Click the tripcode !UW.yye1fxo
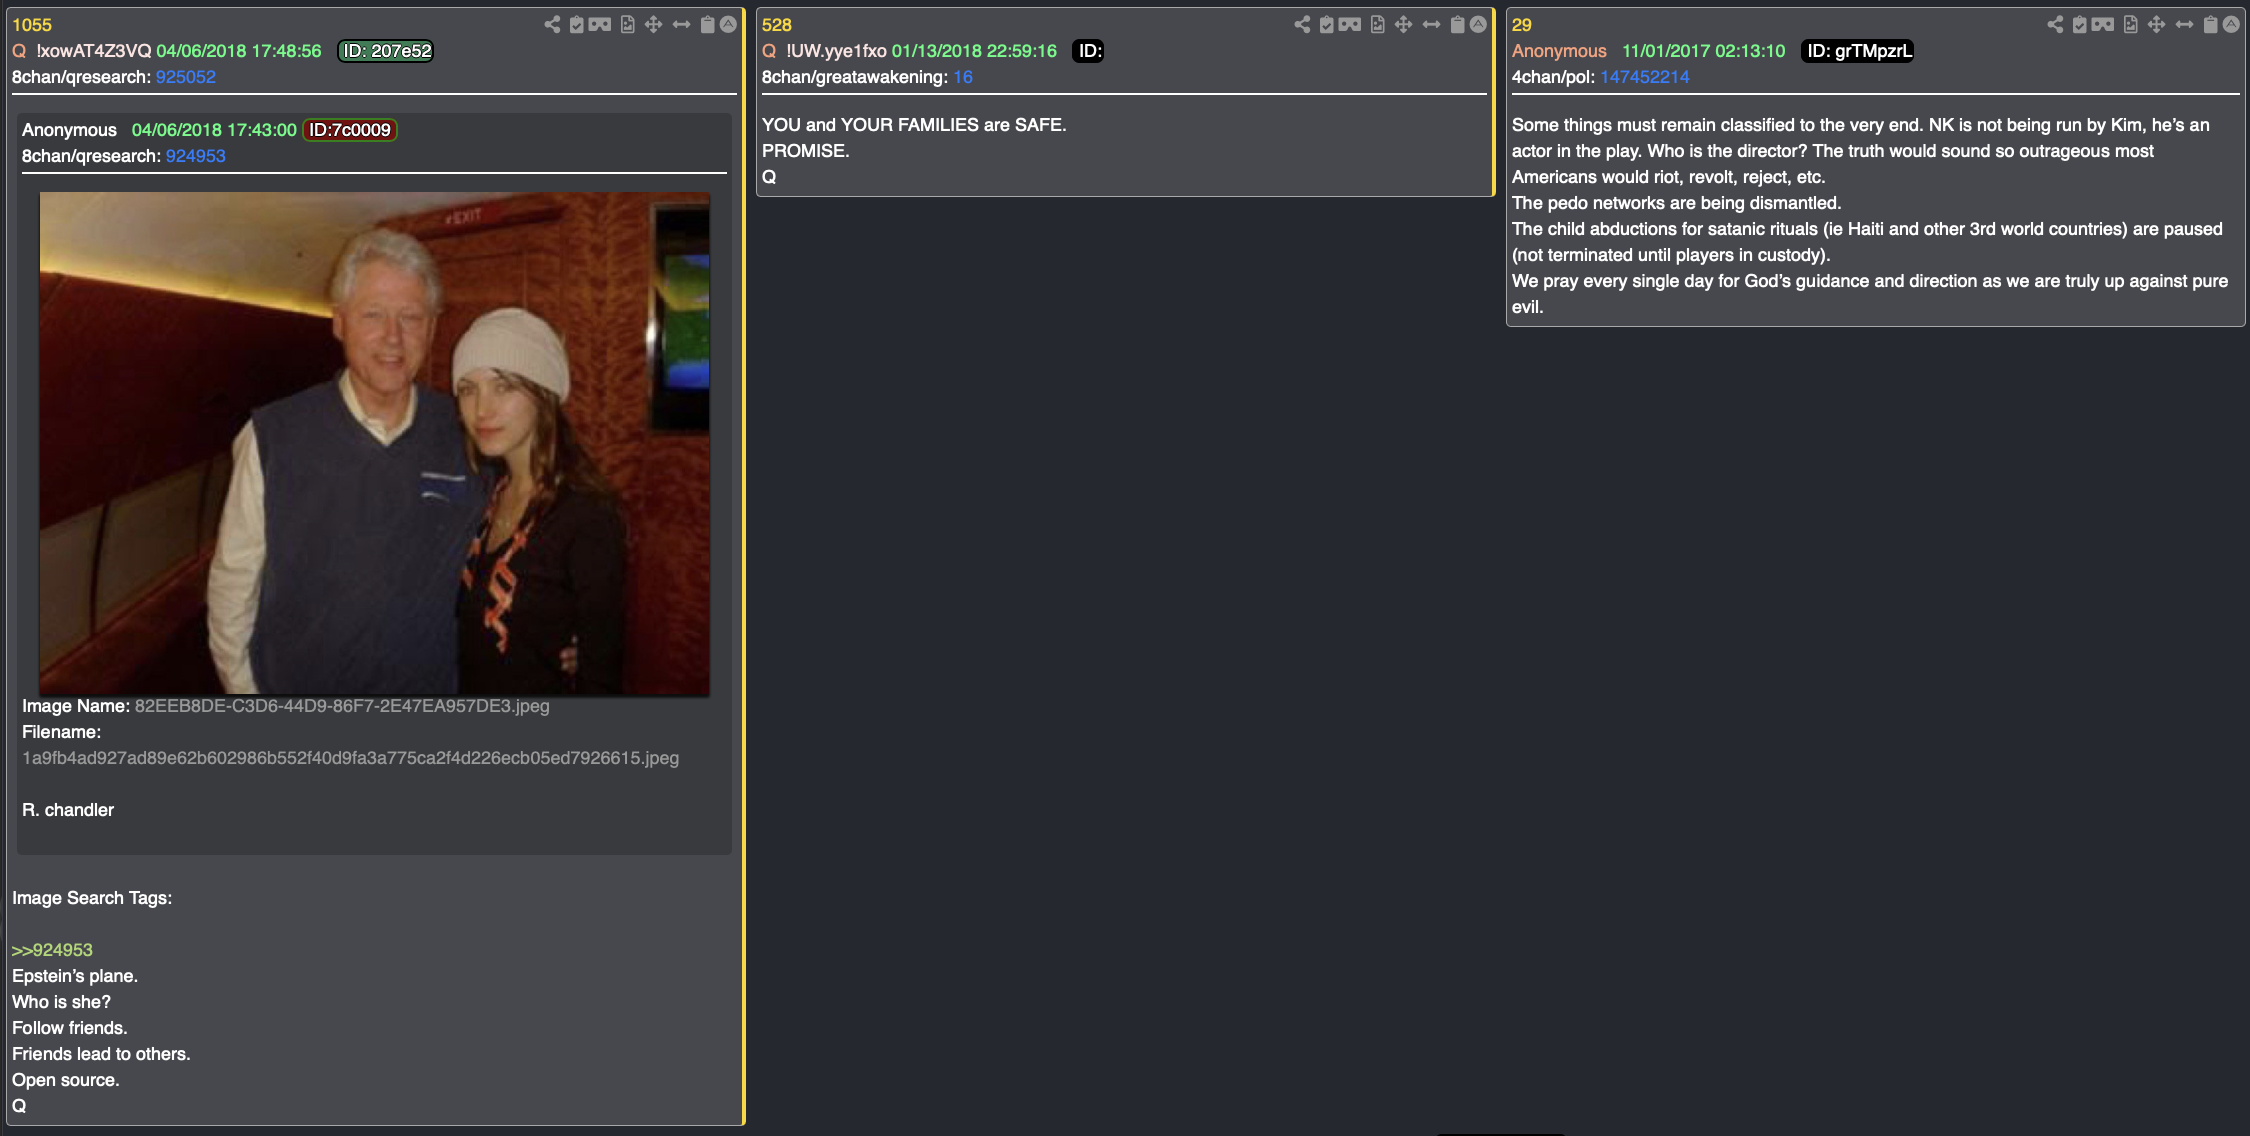 point(836,51)
